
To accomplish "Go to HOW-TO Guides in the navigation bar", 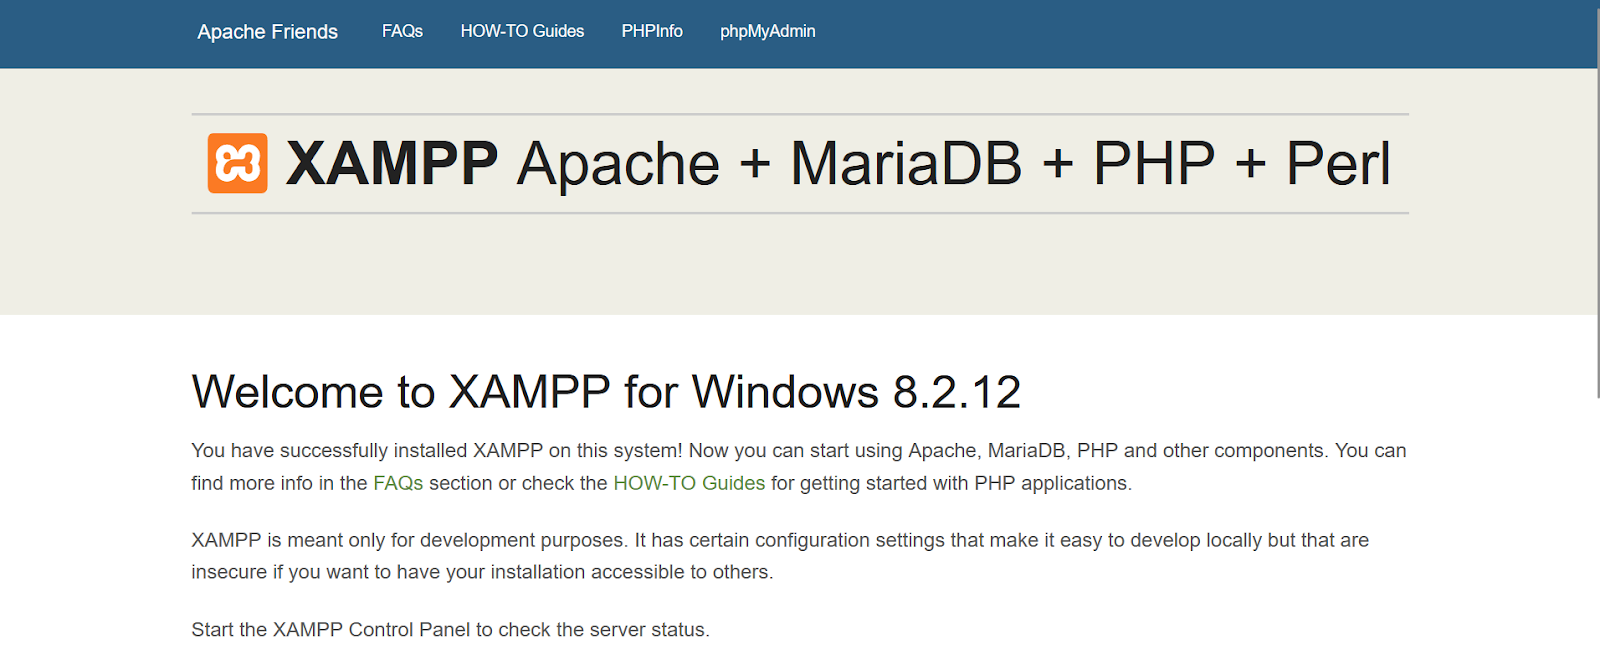I will 522,32.
